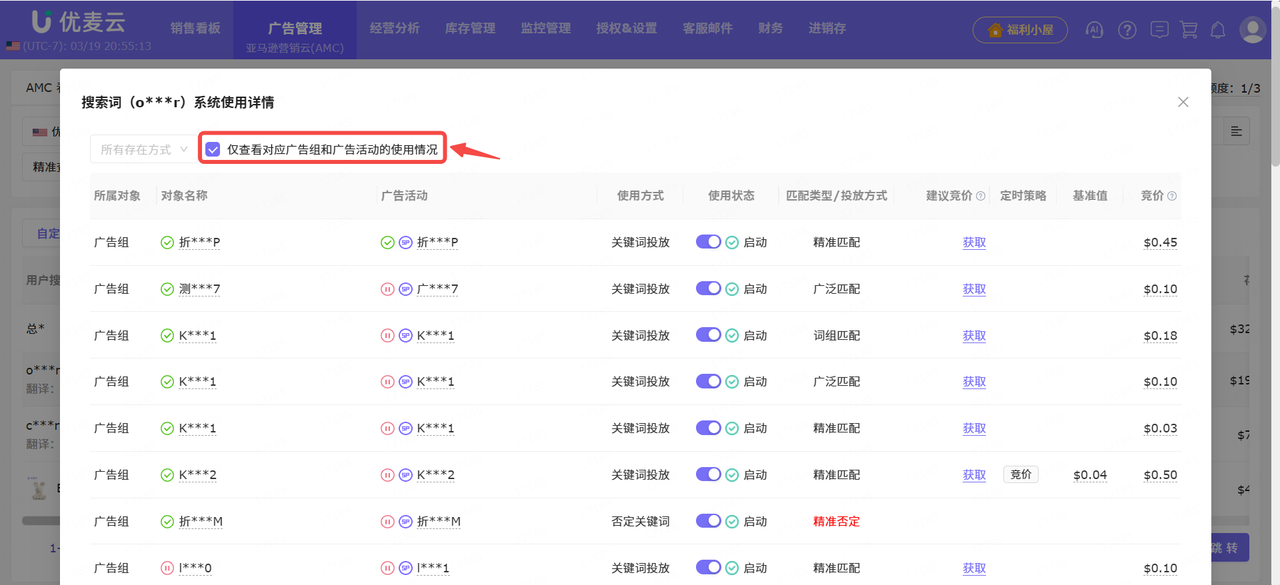This screenshot has width=1280, height=585.
Task: Disable the launch toggle on 折***P row
Action: pos(709,241)
